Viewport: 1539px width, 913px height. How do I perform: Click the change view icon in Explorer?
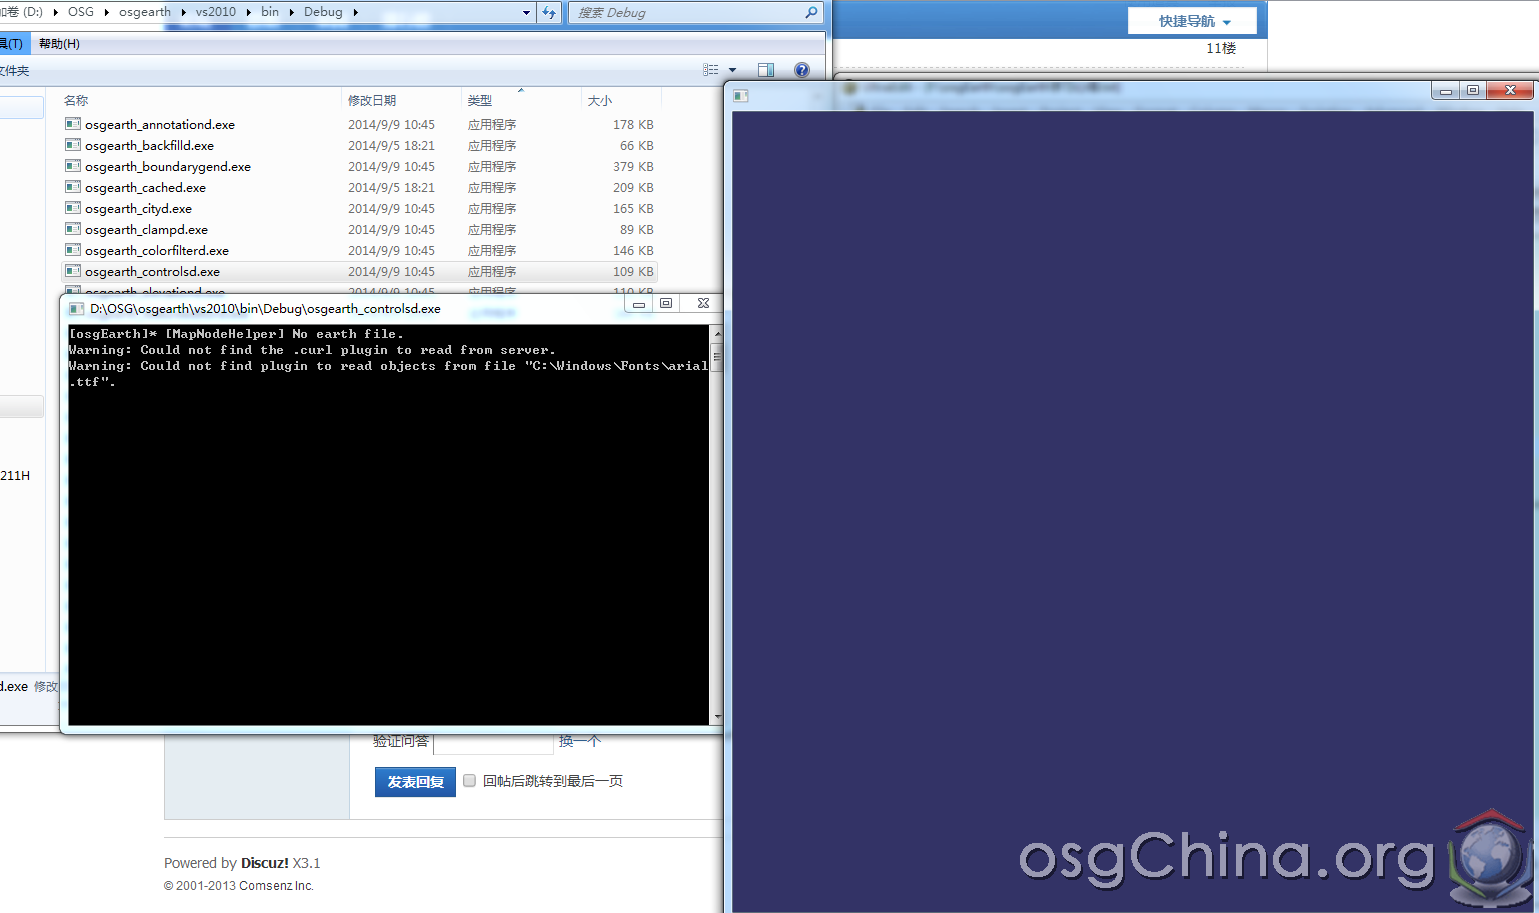711,70
